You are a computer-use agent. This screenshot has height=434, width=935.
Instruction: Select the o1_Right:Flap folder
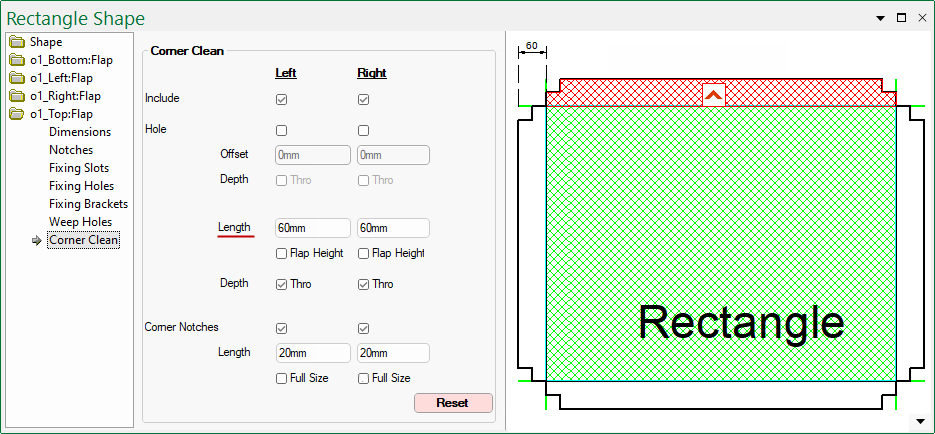click(x=65, y=96)
